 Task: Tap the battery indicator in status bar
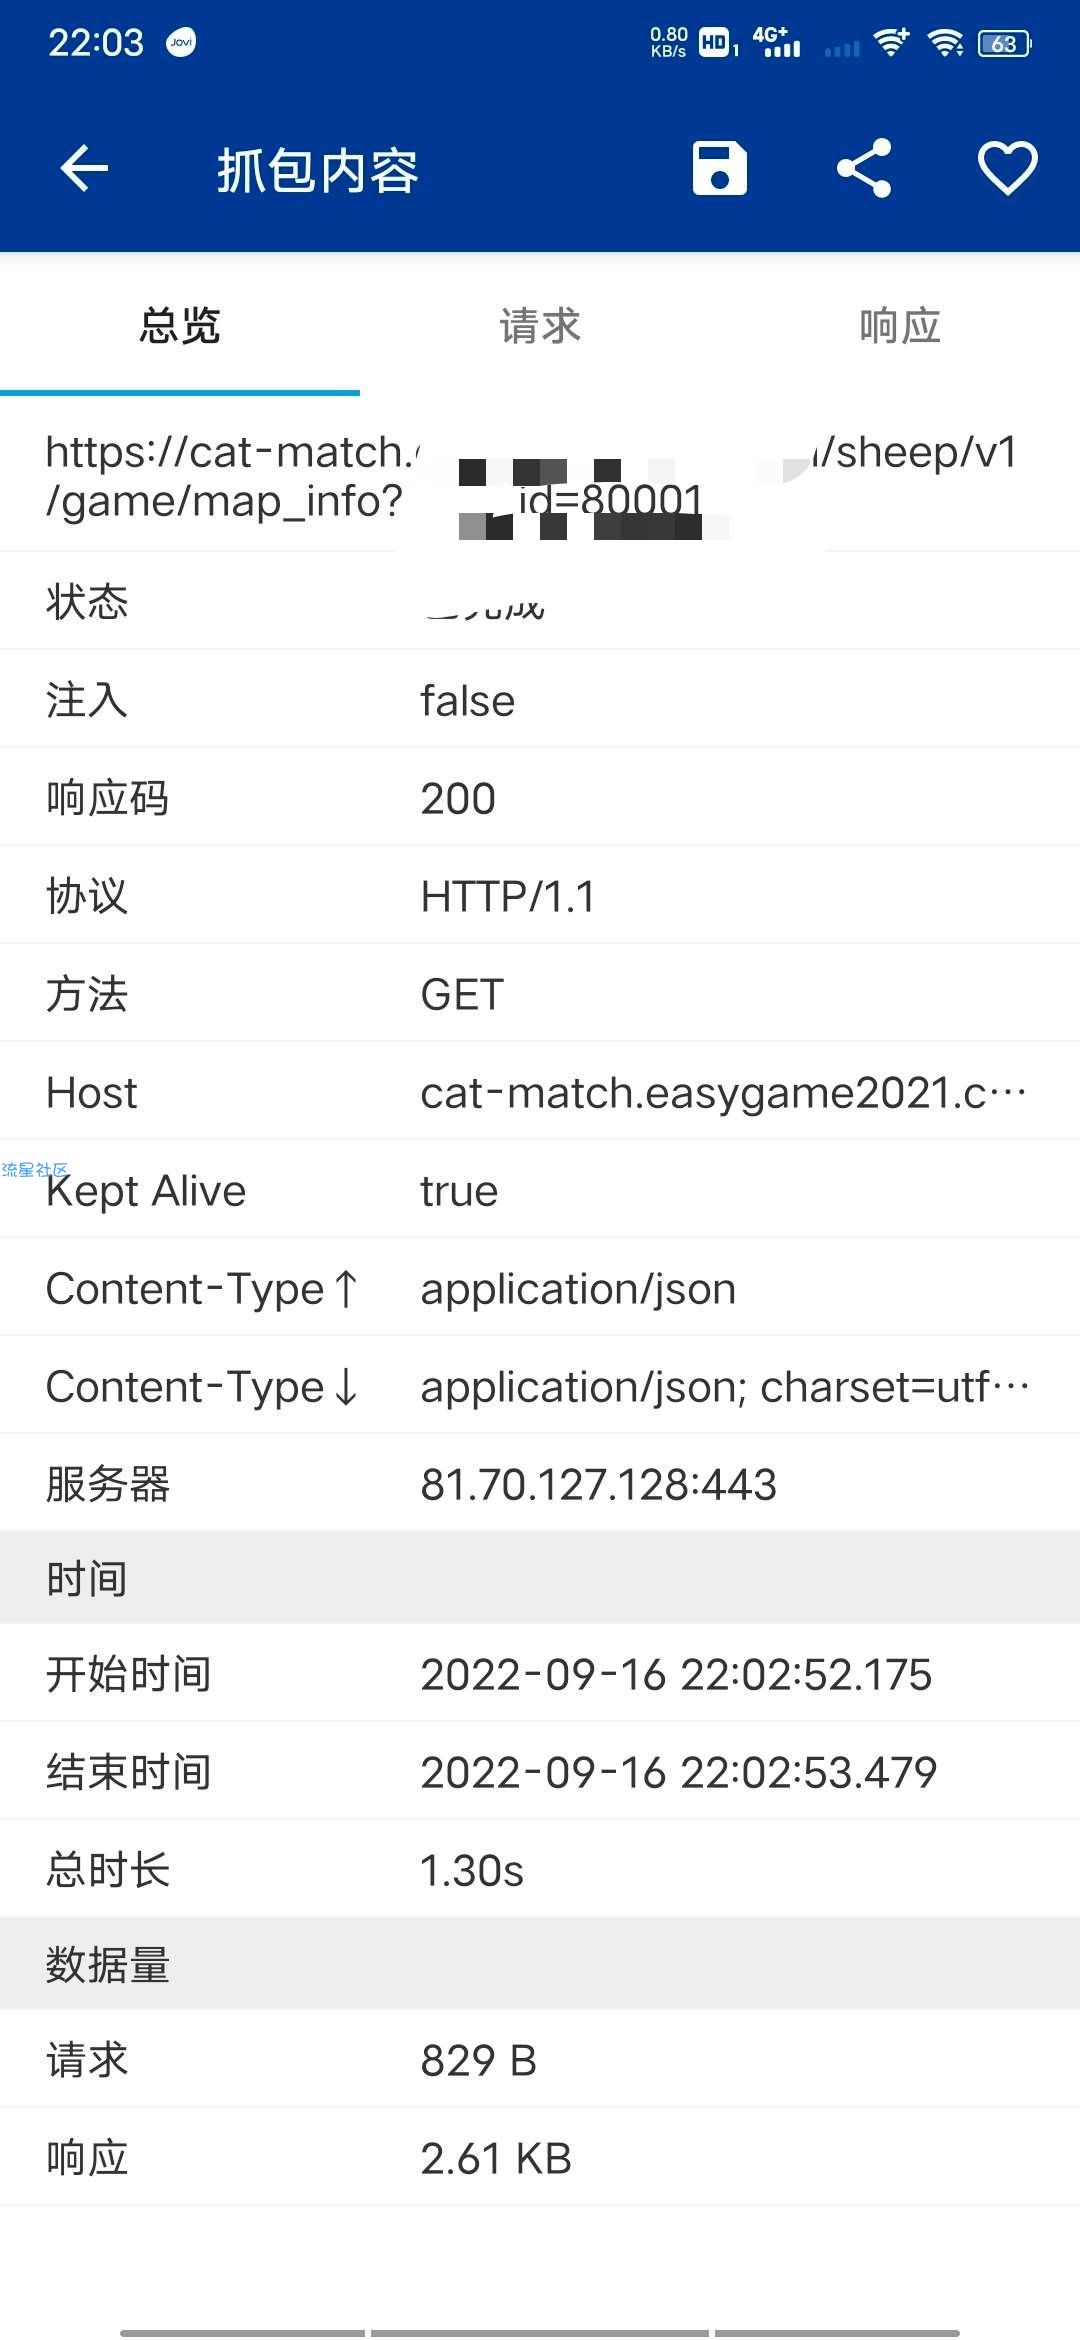coord(1005,43)
